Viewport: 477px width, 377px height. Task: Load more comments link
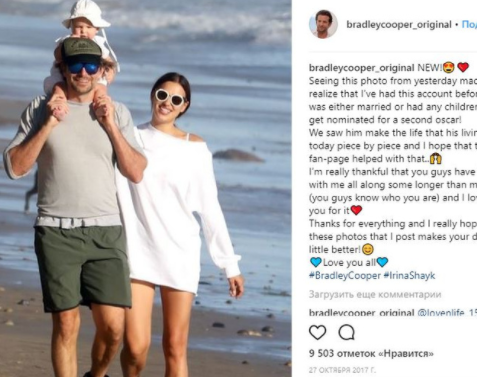(x=375, y=295)
